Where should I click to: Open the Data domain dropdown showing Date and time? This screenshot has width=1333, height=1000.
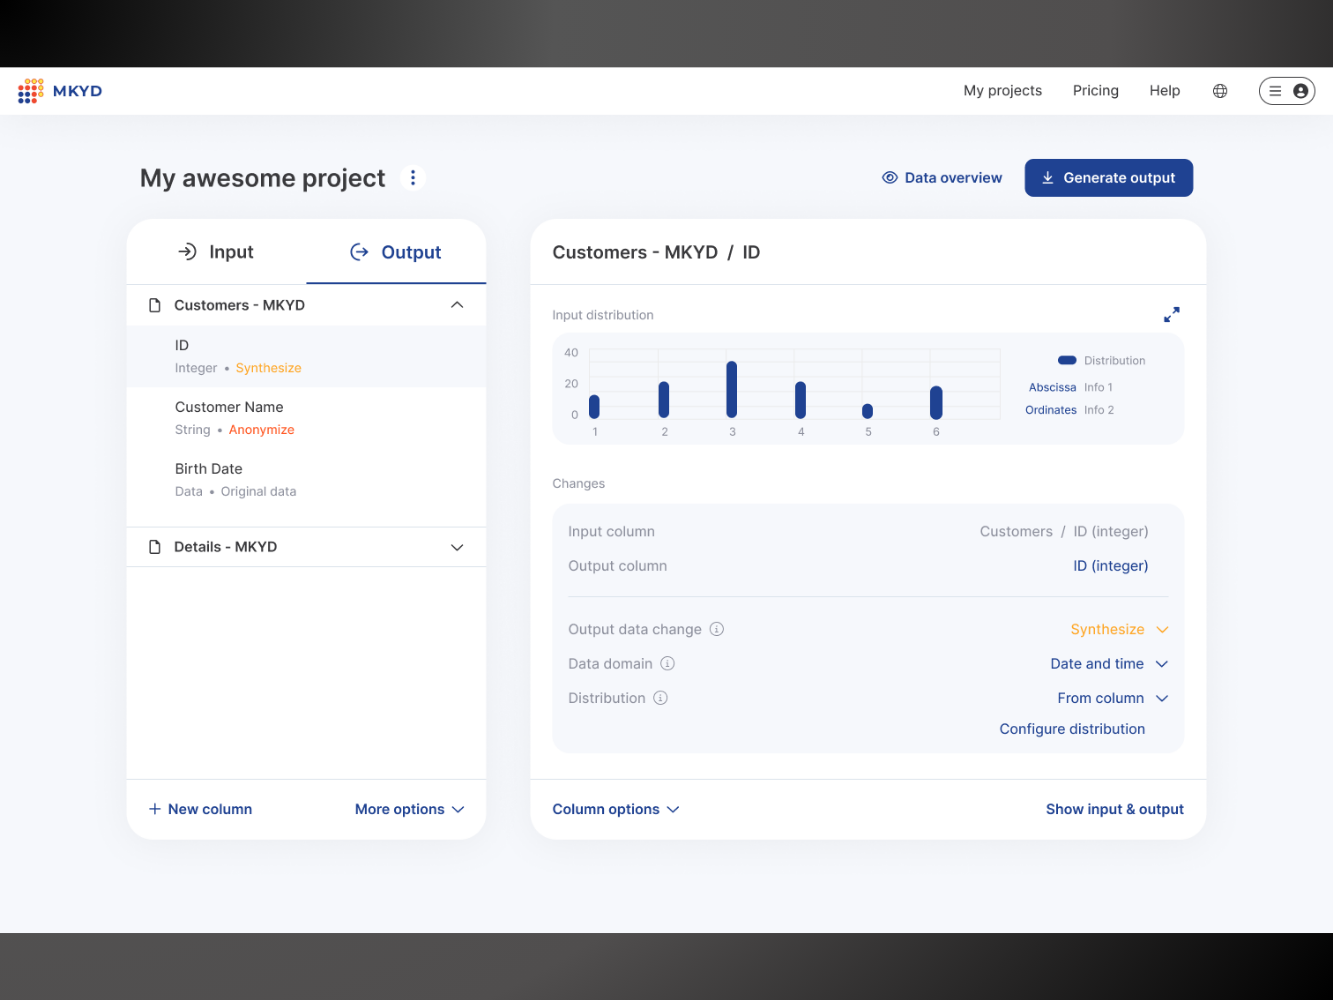pyautogui.click(x=1109, y=663)
